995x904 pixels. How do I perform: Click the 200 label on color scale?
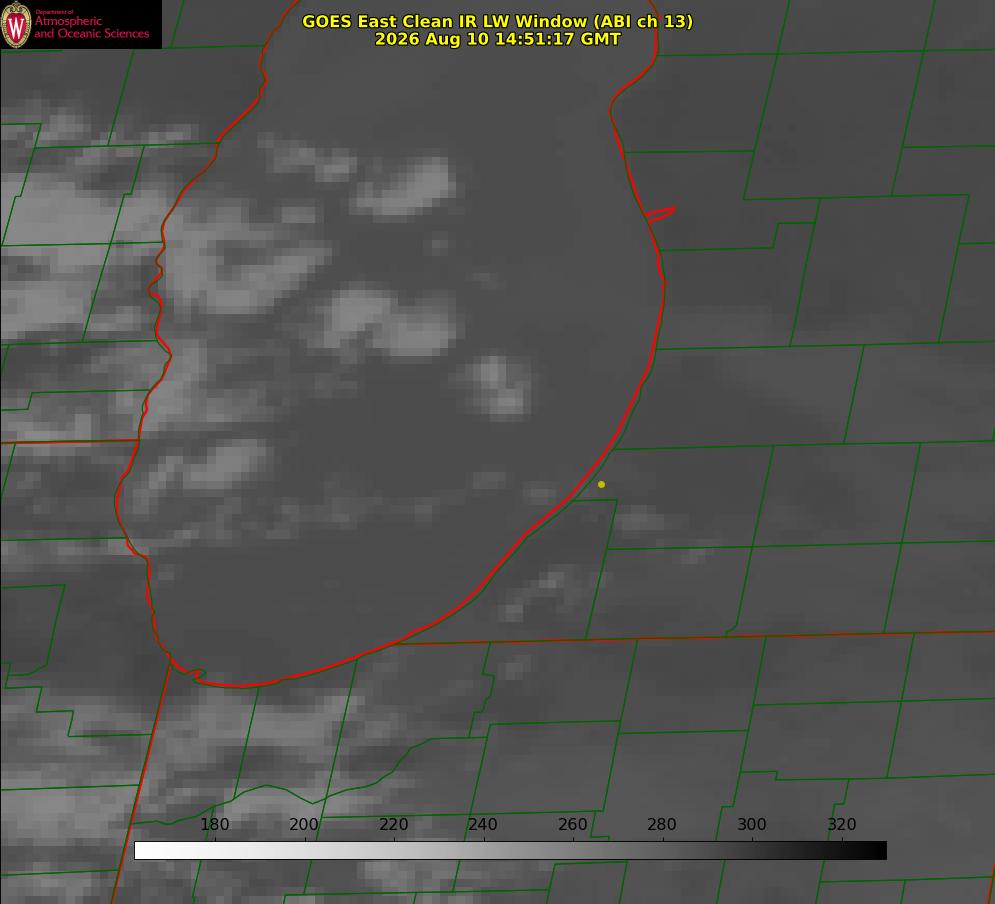coord(304,824)
